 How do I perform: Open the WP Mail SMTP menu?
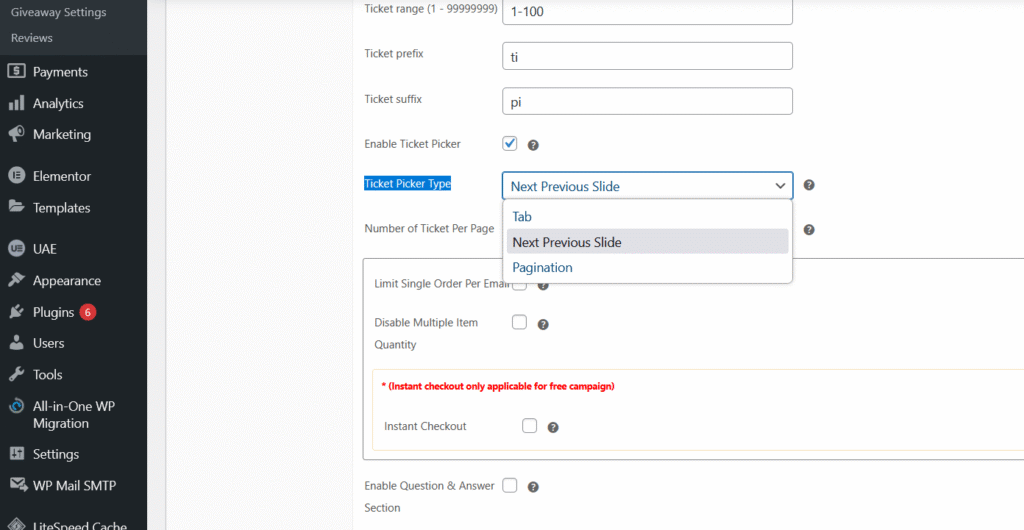click(x=74, y=486)
